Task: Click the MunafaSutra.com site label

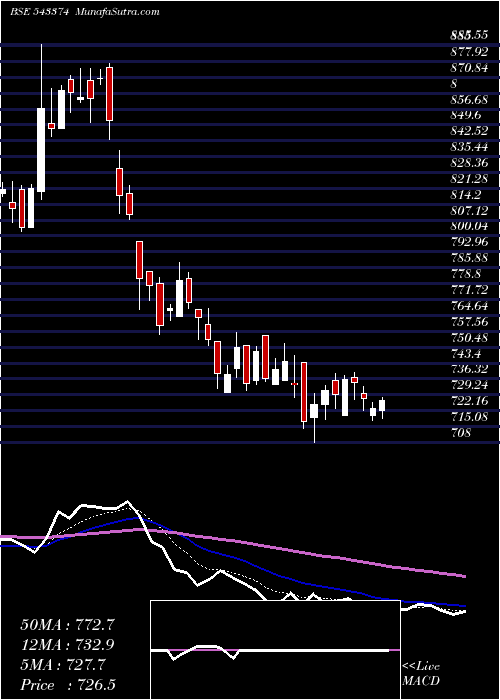Action: pyautogui.click(x=118, y=12)
